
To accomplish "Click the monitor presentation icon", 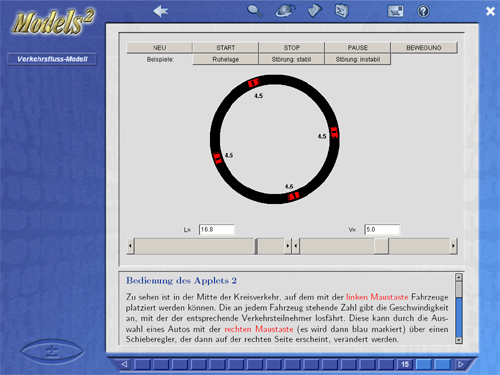I will (395, 11).
